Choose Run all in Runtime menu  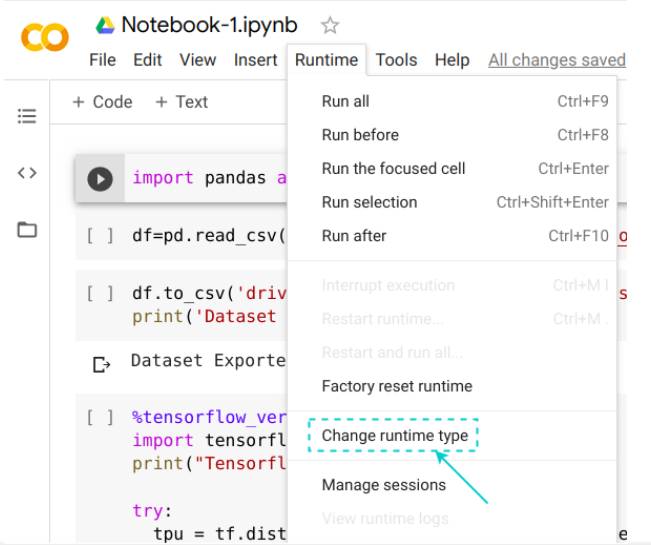tap(345, 101)
